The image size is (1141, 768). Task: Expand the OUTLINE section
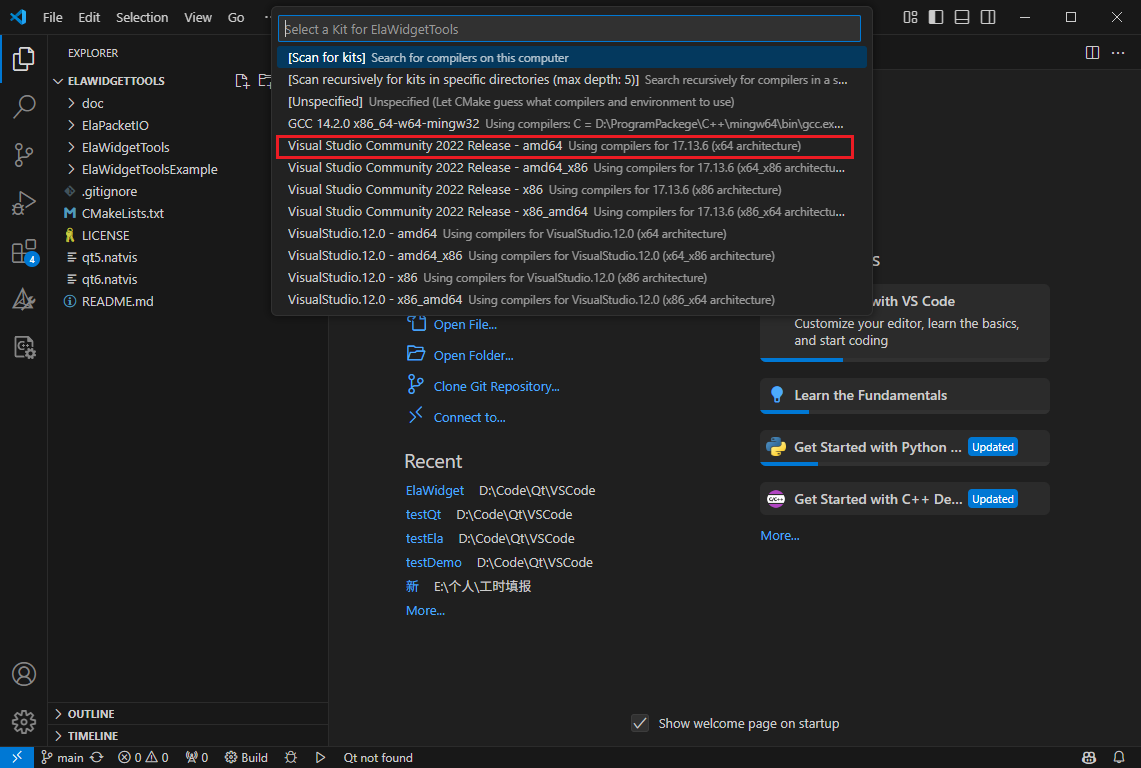tap(188, 713)
